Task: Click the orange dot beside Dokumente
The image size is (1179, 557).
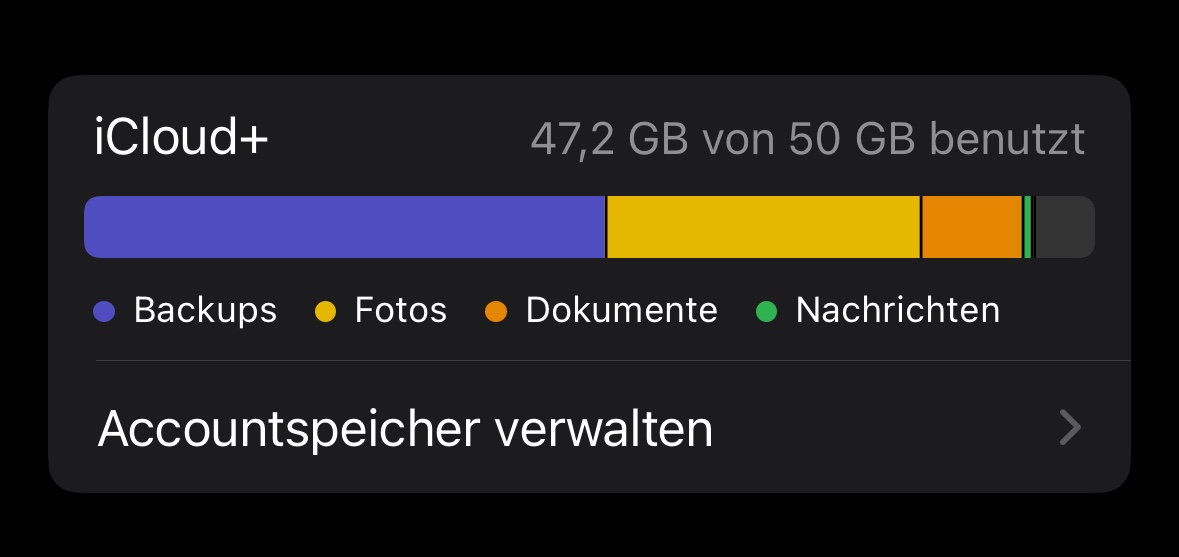Action: (x=496, y=311)
